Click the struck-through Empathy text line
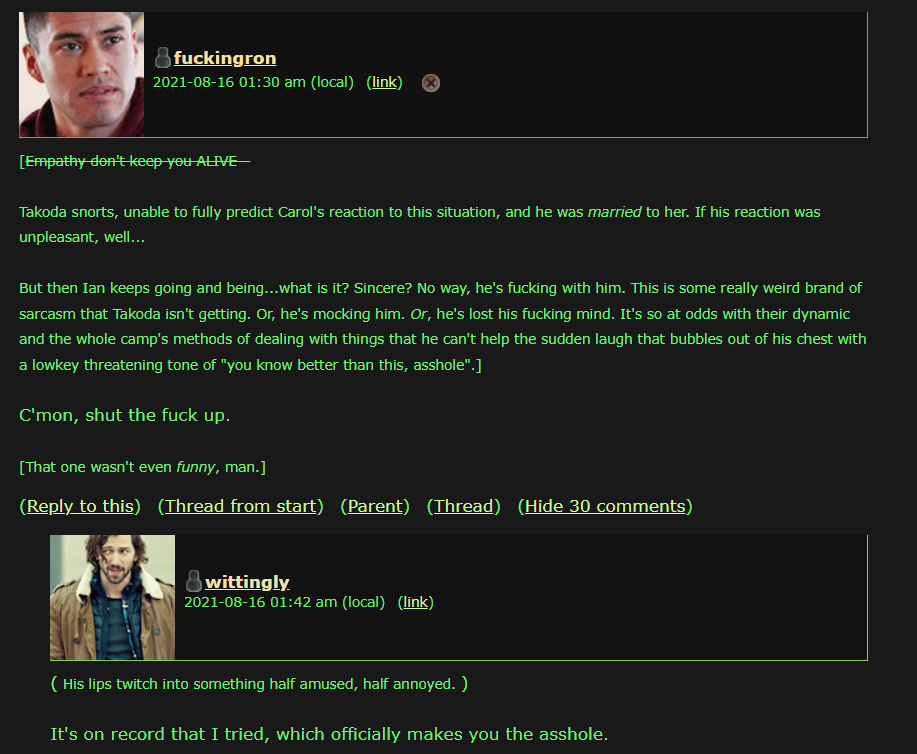 point(135,161)
